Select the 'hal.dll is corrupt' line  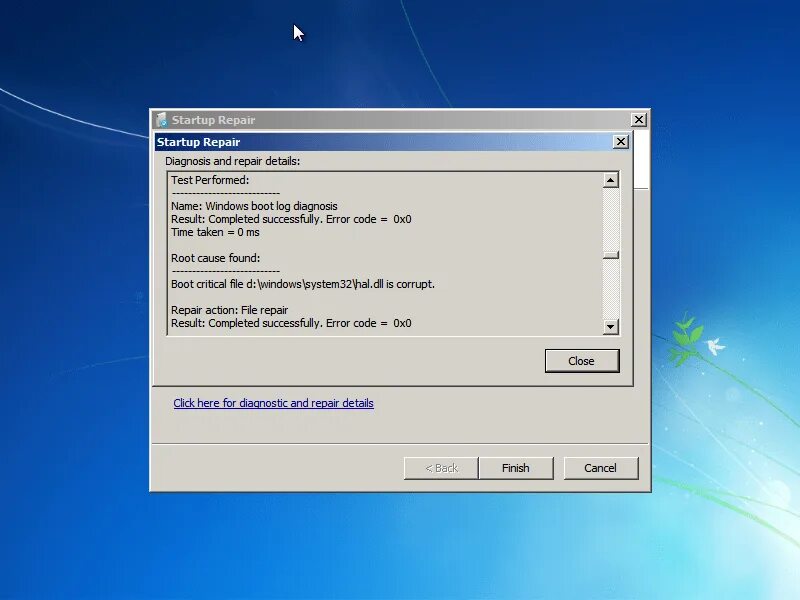pos(303,284)
